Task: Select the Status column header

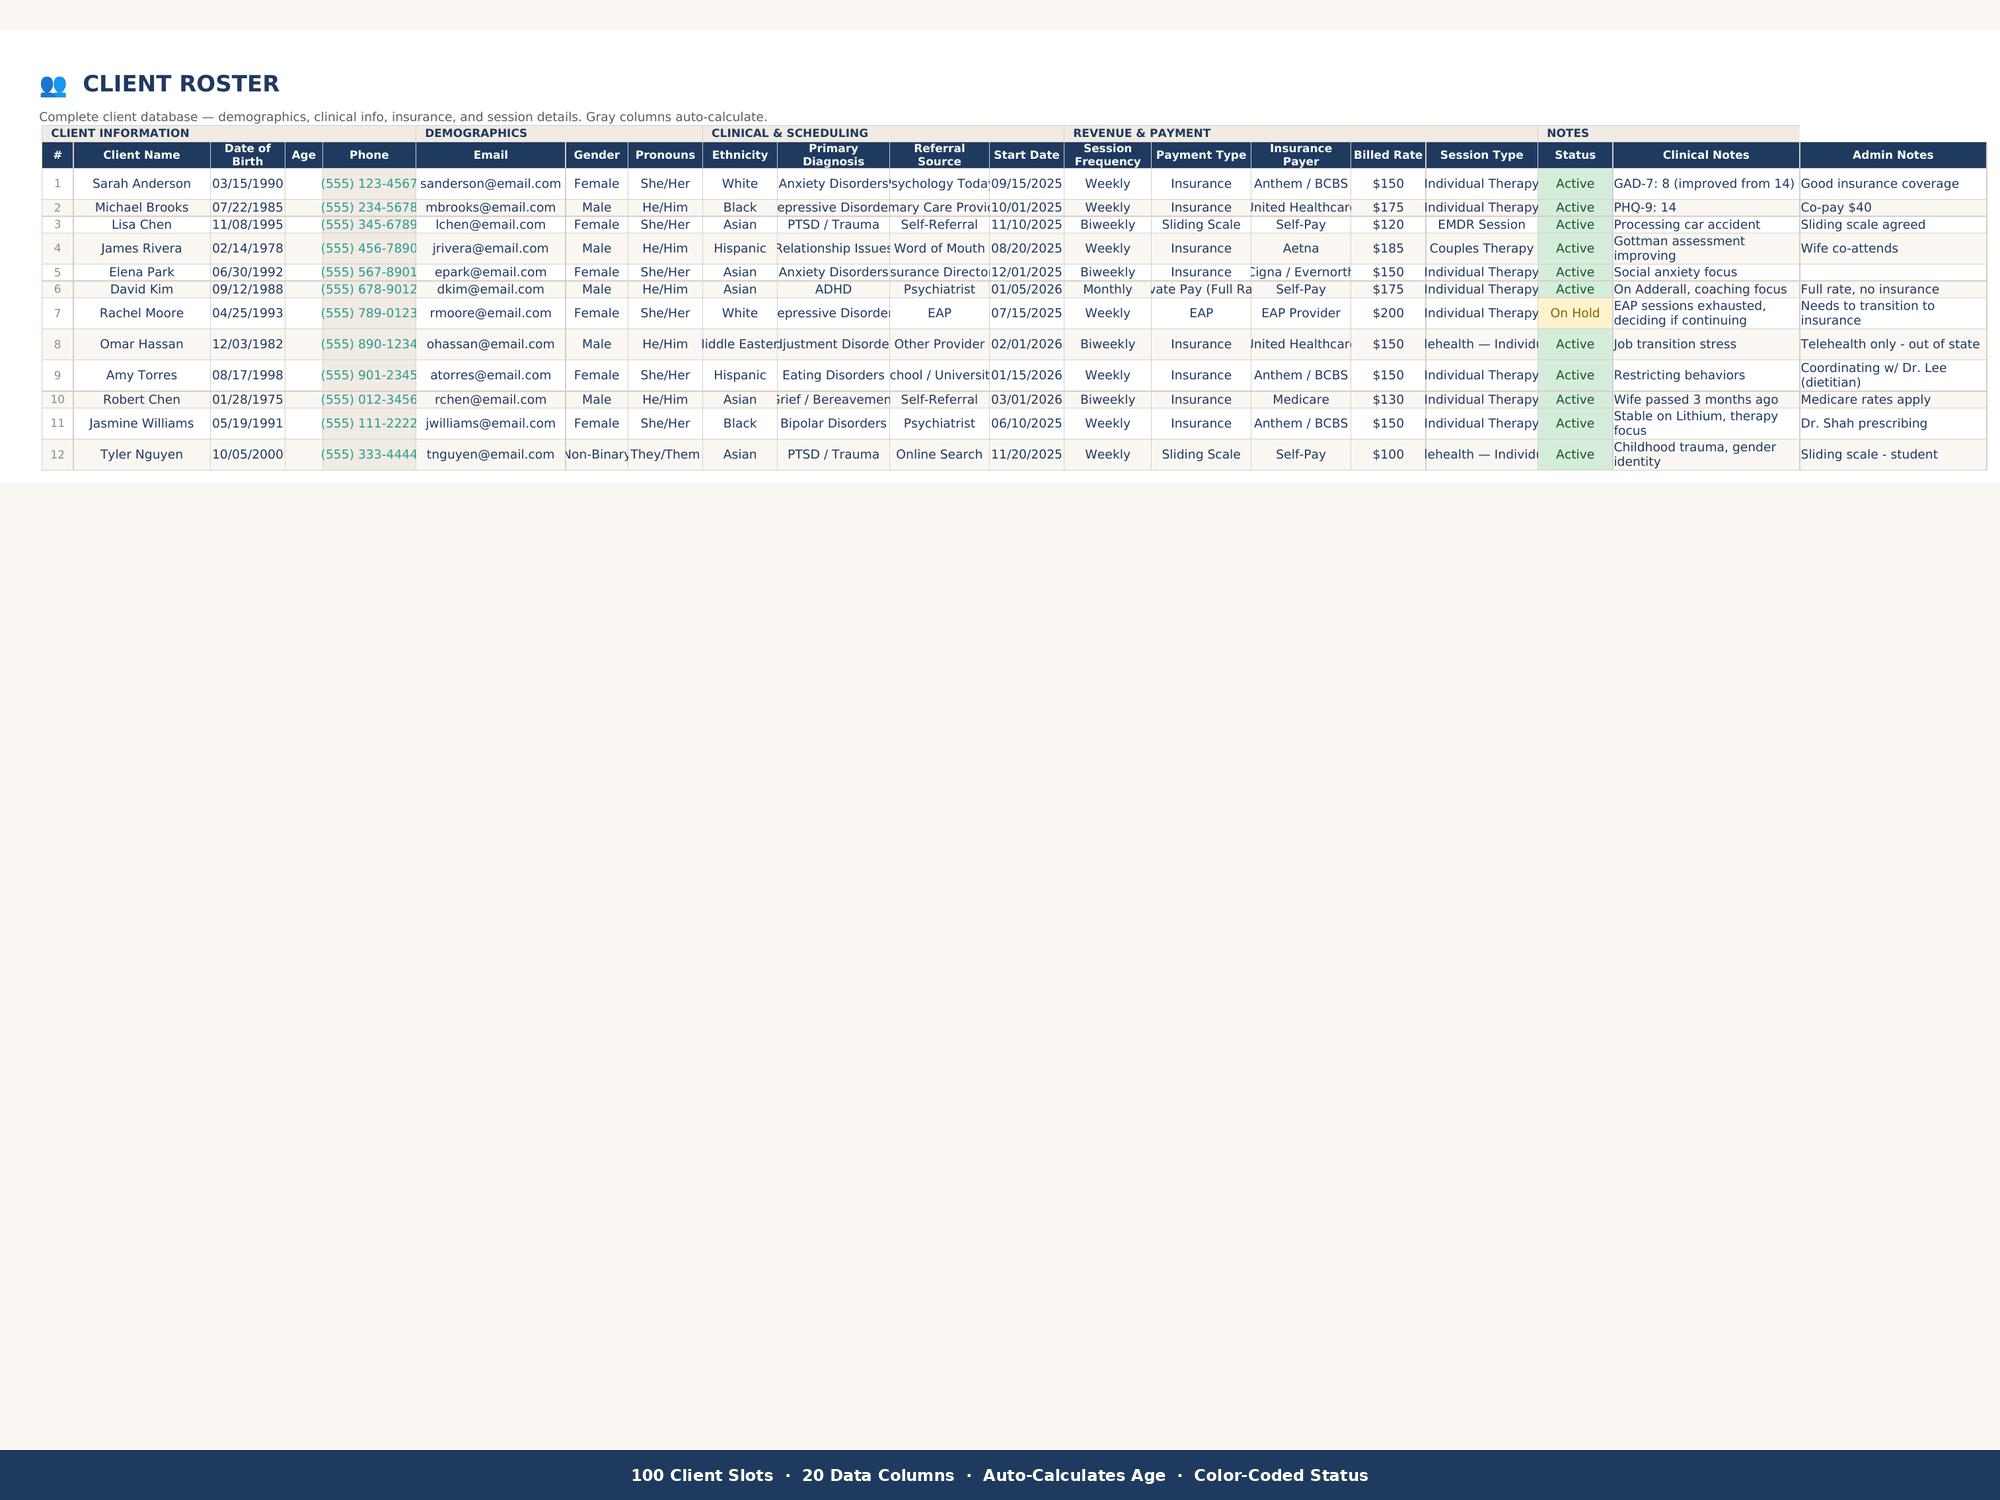Action: point(1575,155)
